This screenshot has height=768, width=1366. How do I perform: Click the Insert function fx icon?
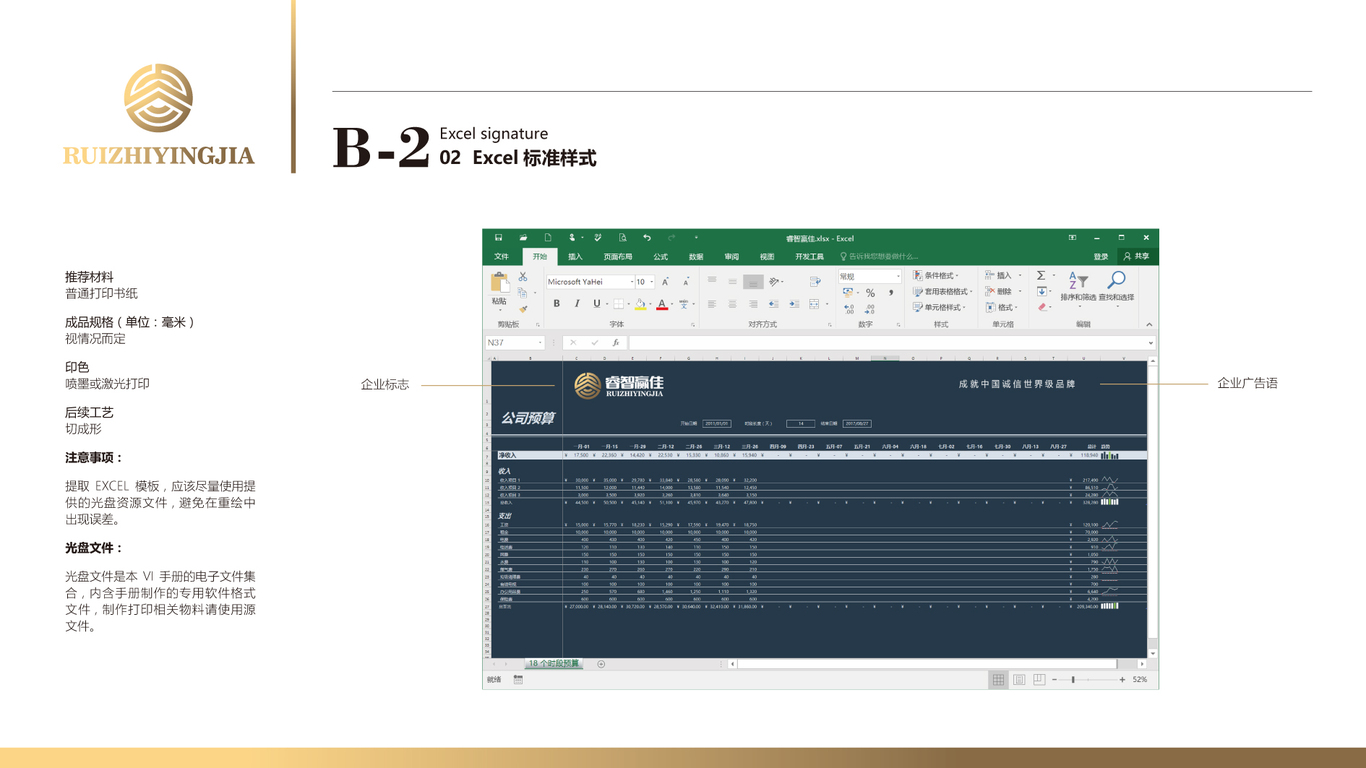(x=616, y=342)
